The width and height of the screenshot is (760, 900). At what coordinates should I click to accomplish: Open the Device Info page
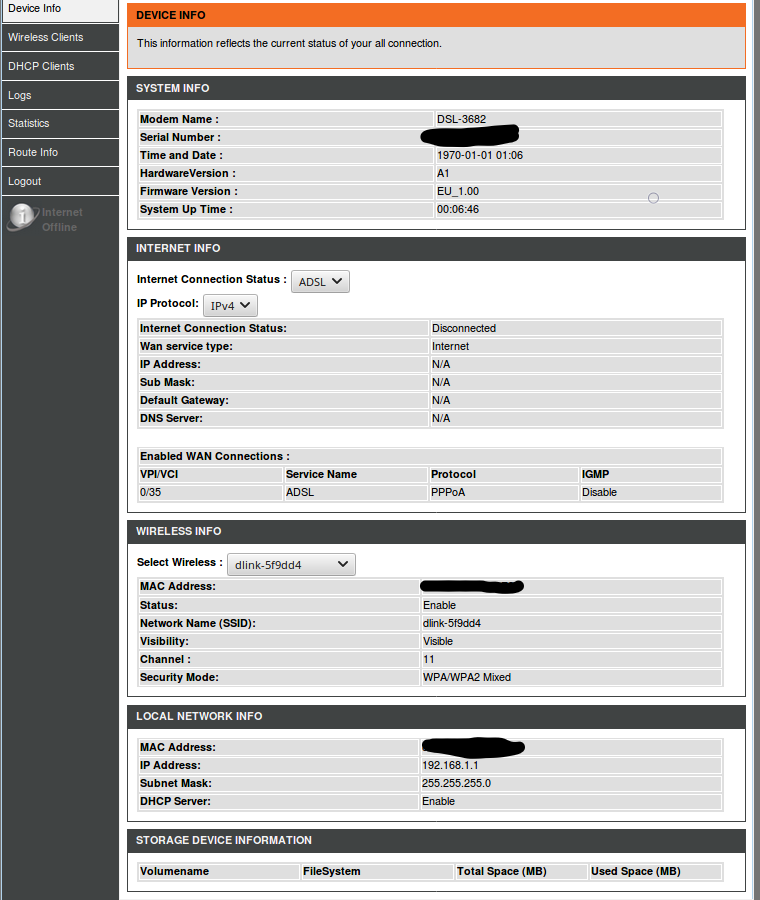click(x=35, y=9)
